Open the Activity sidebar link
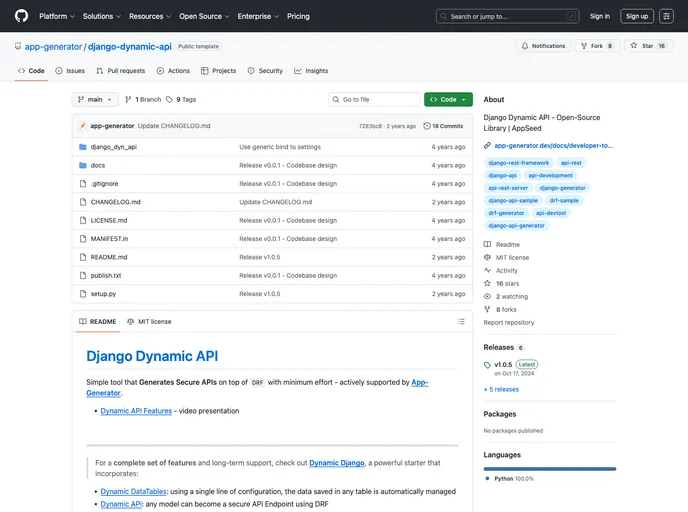Screen dimensions: 688x512 501,271
